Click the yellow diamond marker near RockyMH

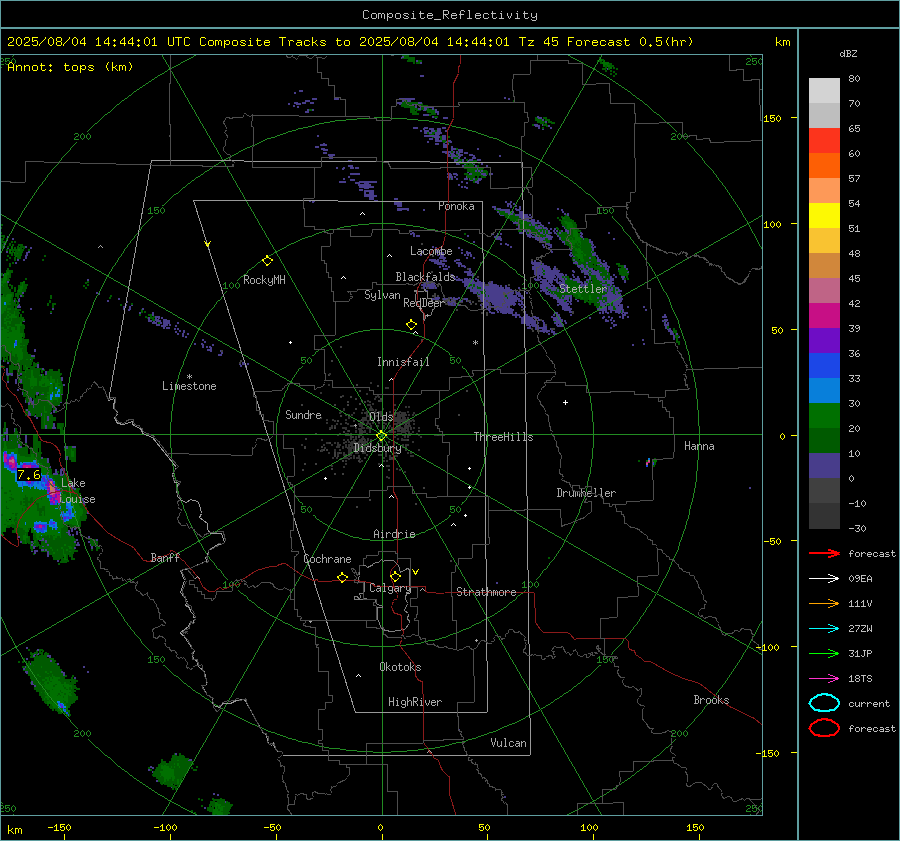click(x=267, y=261)
